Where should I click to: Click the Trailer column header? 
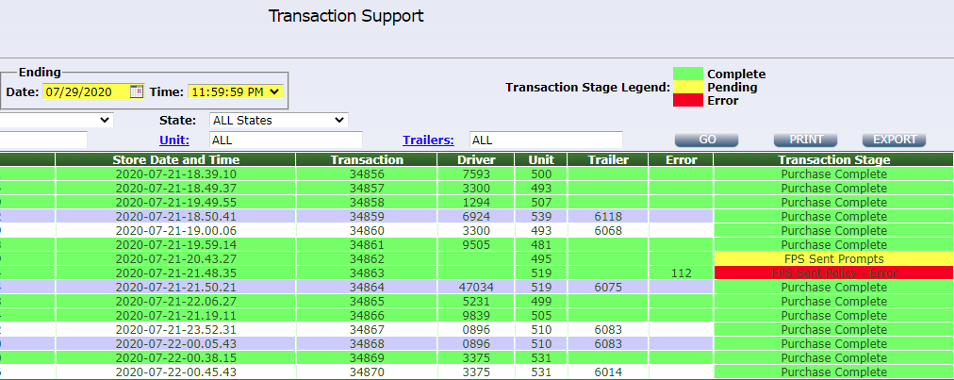click(608, 160)
